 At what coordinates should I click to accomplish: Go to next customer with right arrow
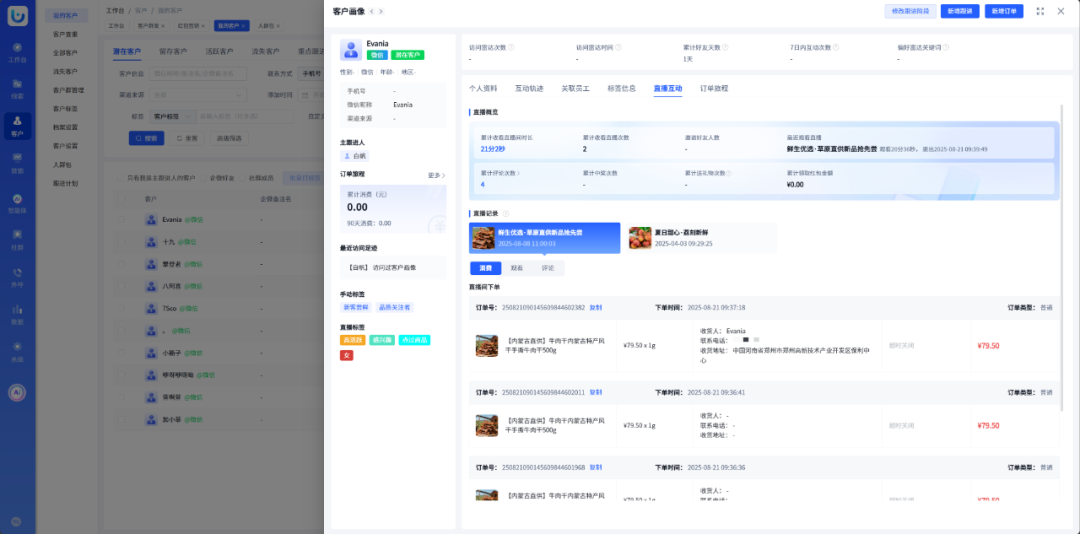(381, 11)
